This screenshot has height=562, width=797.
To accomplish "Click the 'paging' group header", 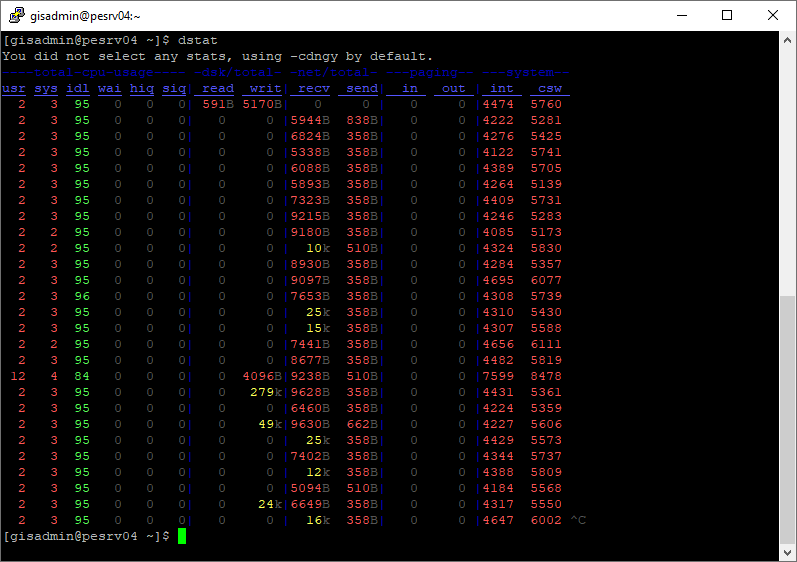I will pyautogui.click(x=430, y=73).
